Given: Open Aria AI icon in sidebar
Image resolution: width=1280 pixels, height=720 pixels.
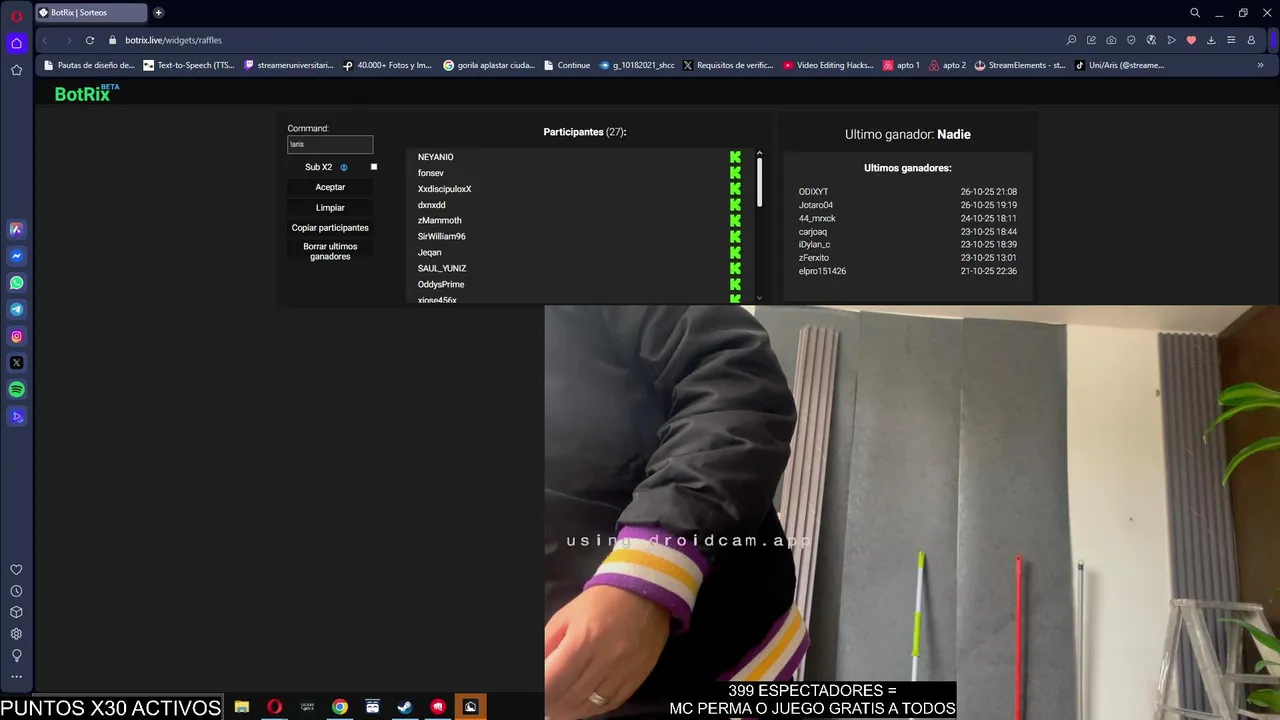Looking at the screenshot, I should click(16, 229).
